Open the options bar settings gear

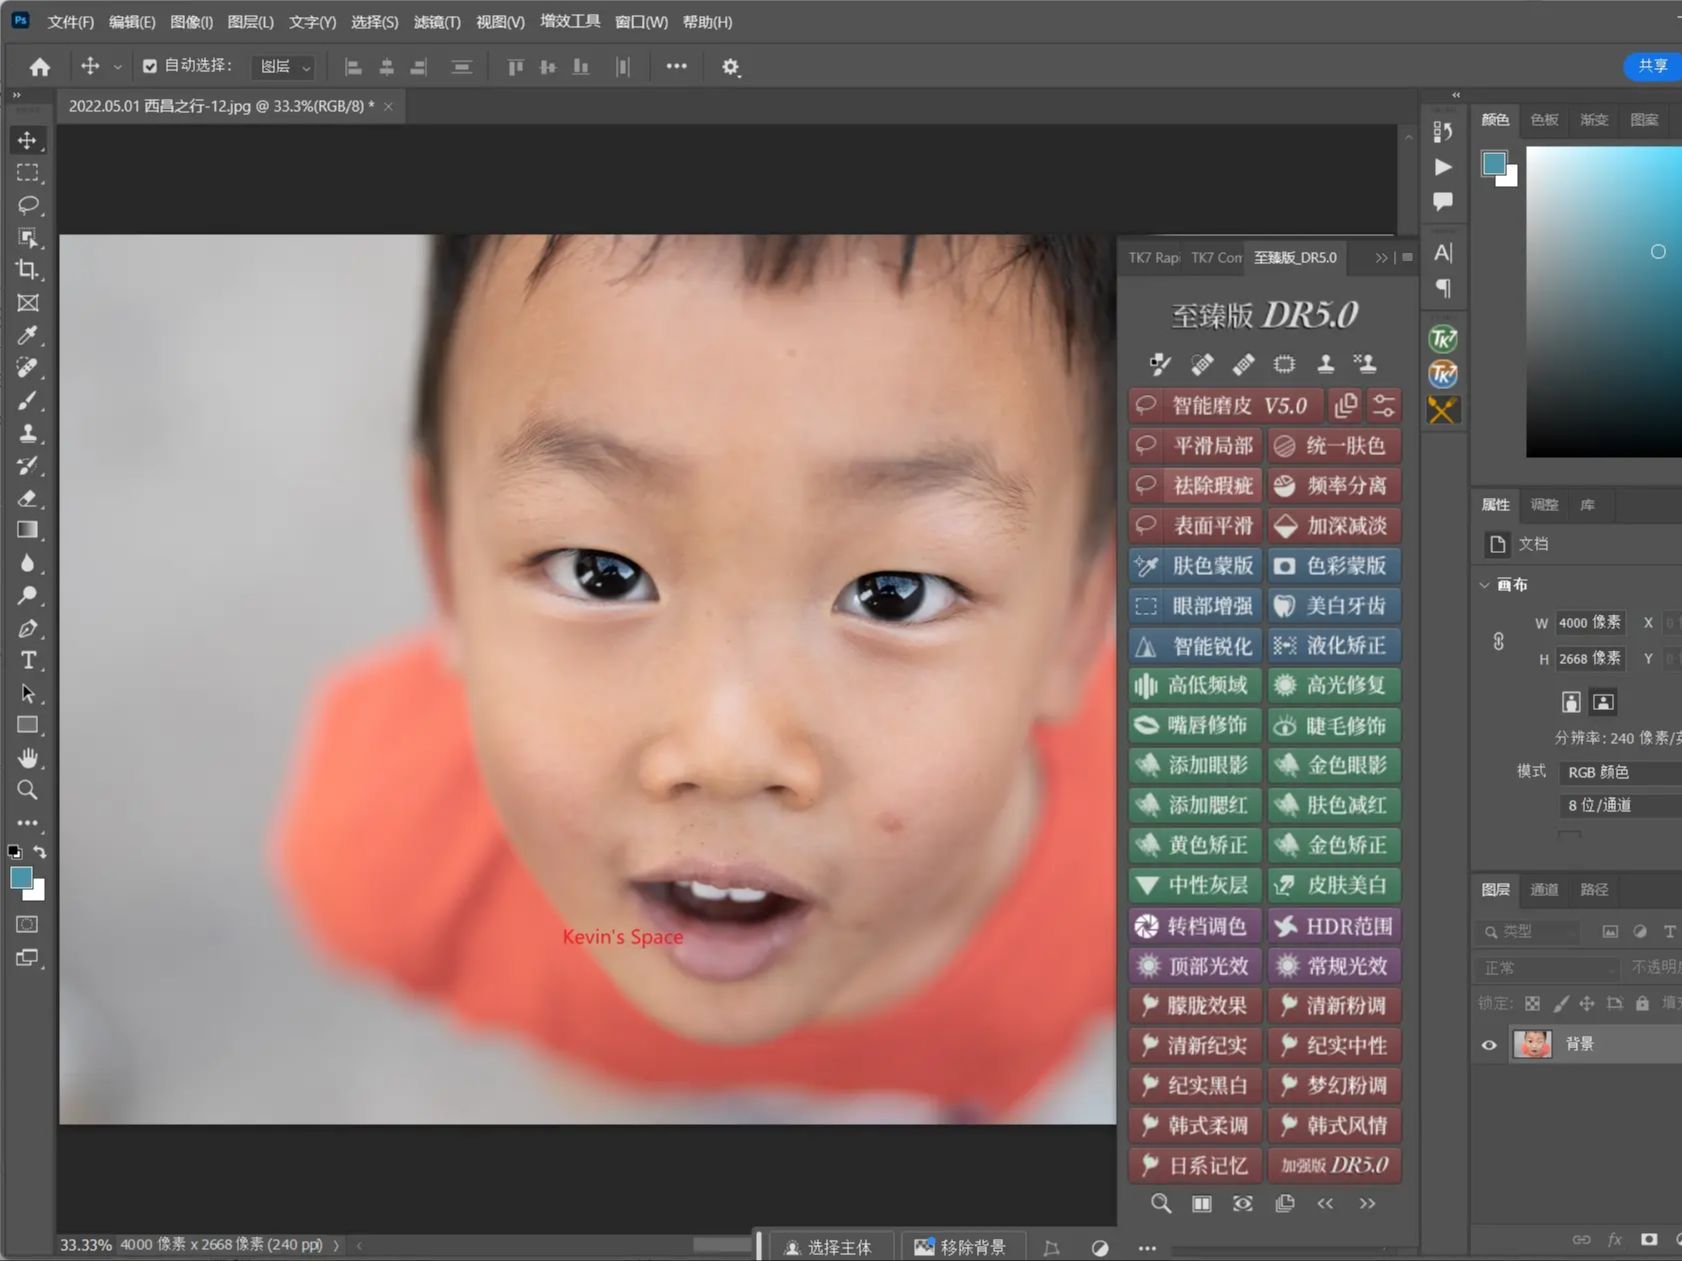(731, 67)
